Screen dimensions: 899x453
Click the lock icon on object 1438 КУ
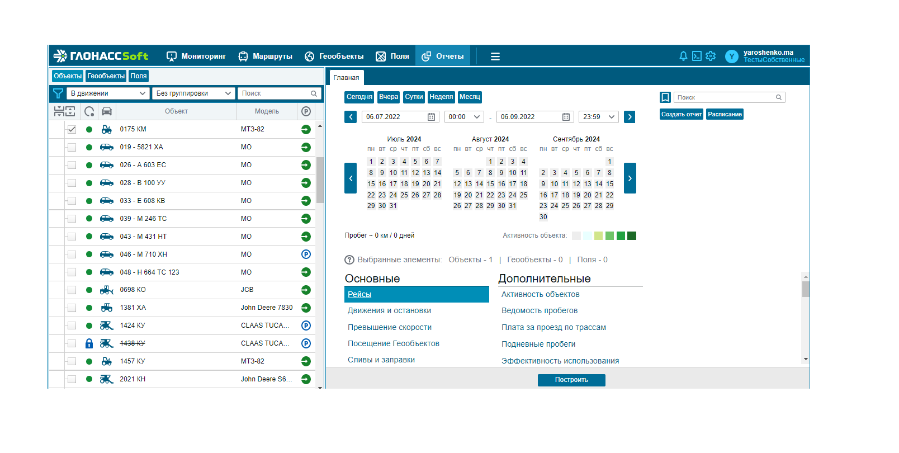click(89, 343)
